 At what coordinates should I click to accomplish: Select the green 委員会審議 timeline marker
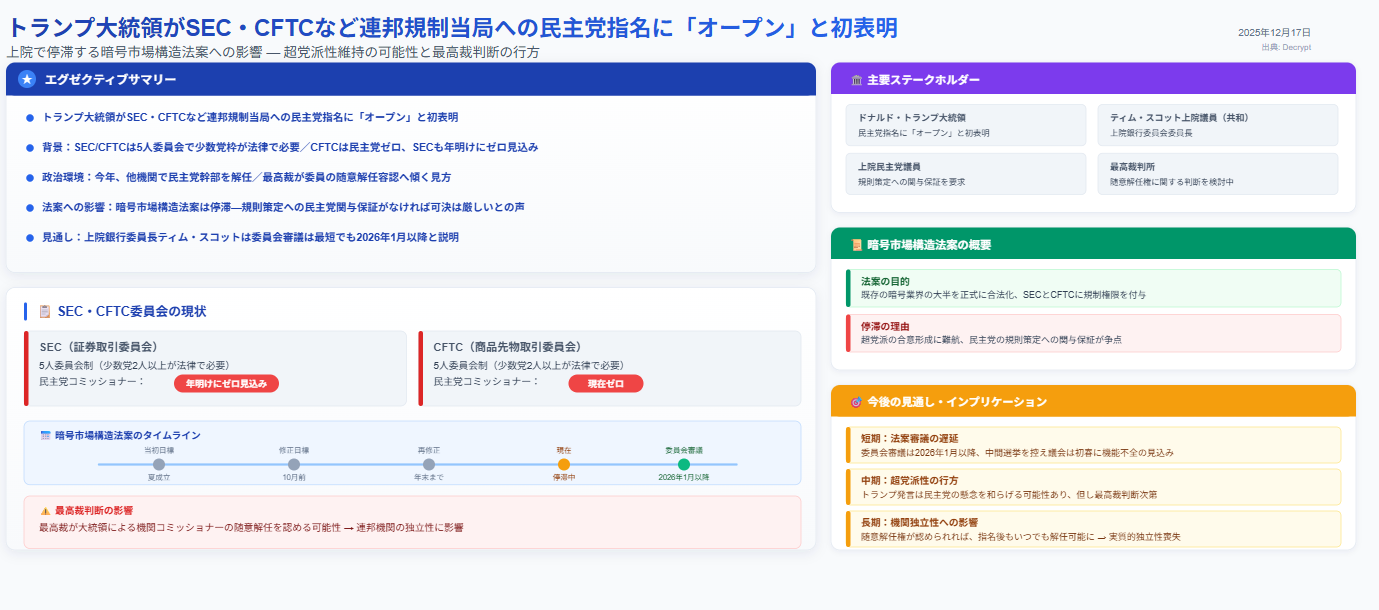pyautogui.click(x=683, y=464)
